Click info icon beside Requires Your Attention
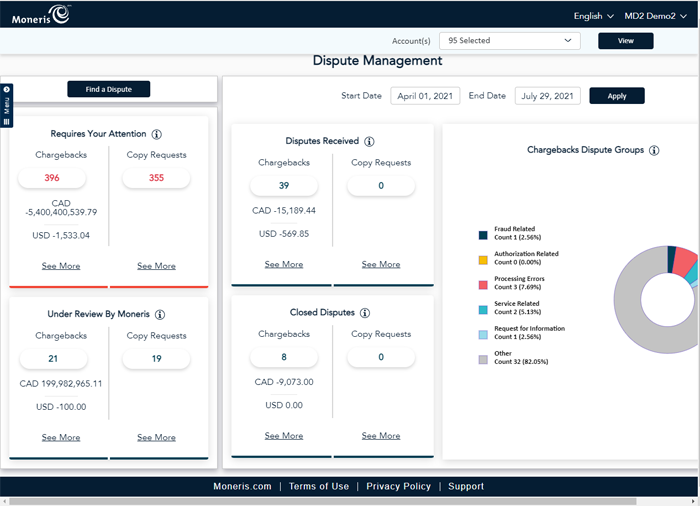Viewport: 700px width, 506px height. click(x=157, y=134)
